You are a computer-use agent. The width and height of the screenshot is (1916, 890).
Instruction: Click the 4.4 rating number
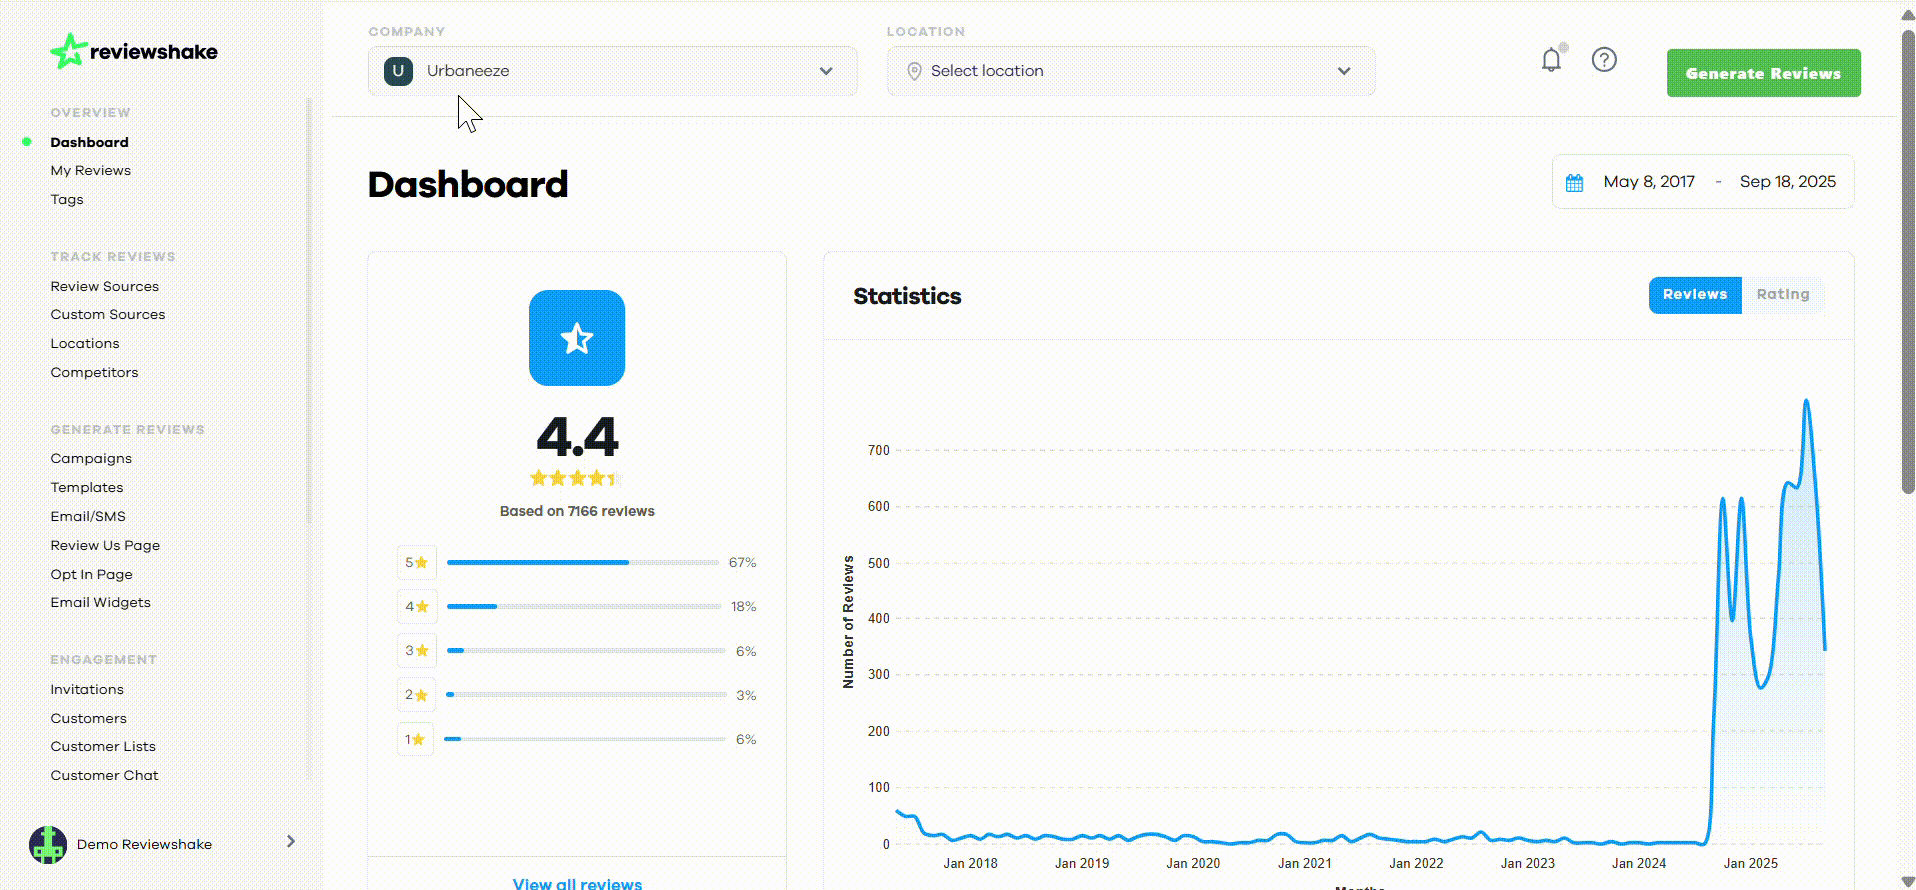click(x=577, y=437)
